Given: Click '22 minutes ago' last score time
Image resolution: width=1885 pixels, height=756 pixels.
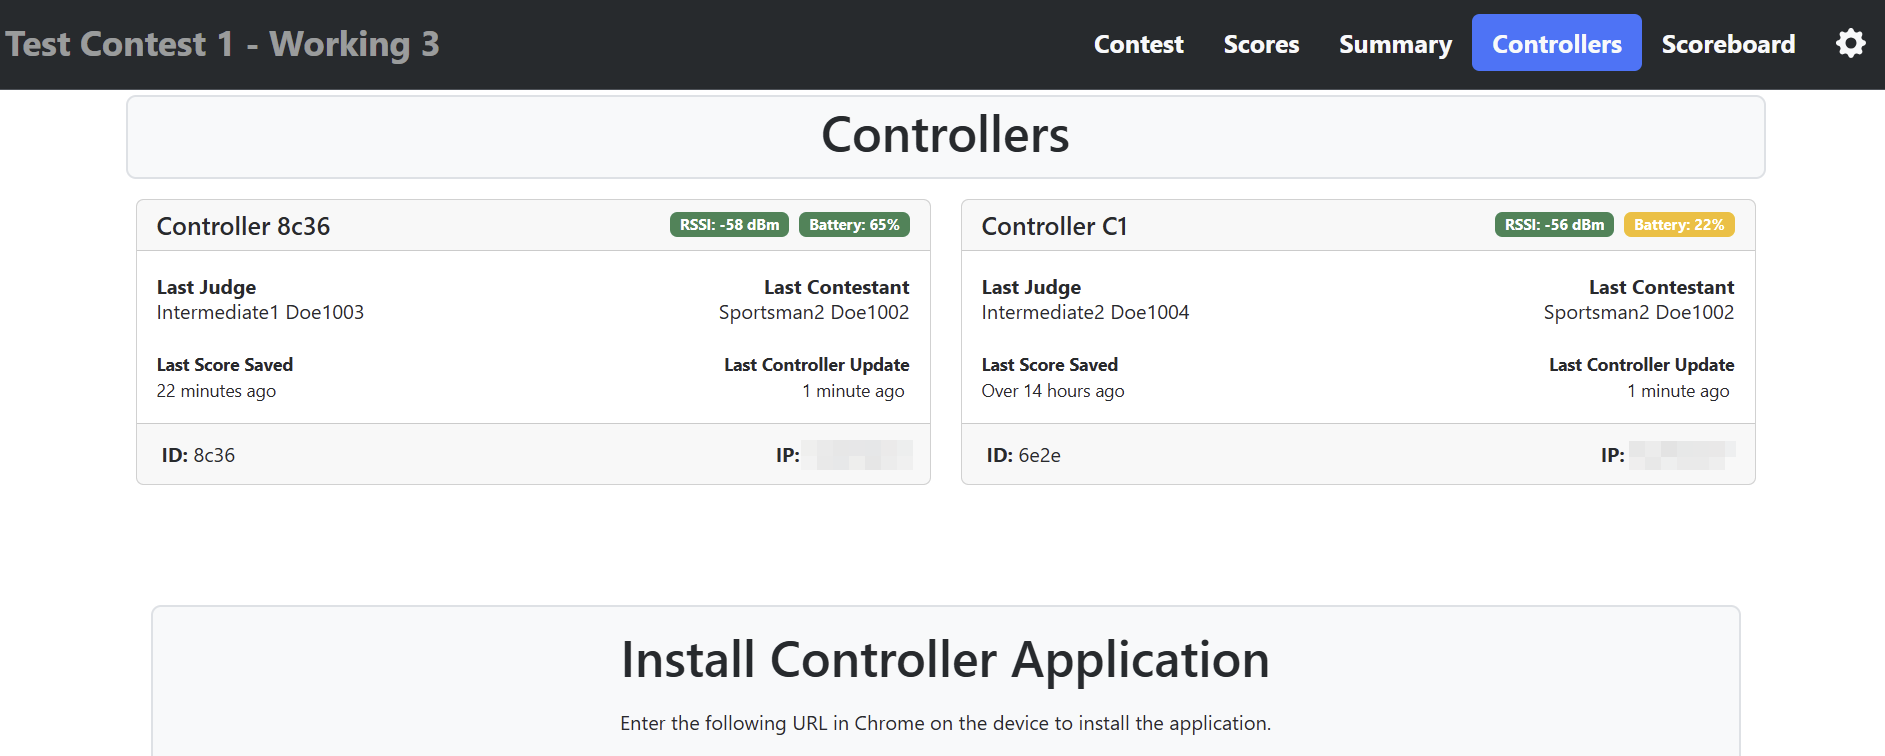Looking at the screenshot, I should 216,391.
